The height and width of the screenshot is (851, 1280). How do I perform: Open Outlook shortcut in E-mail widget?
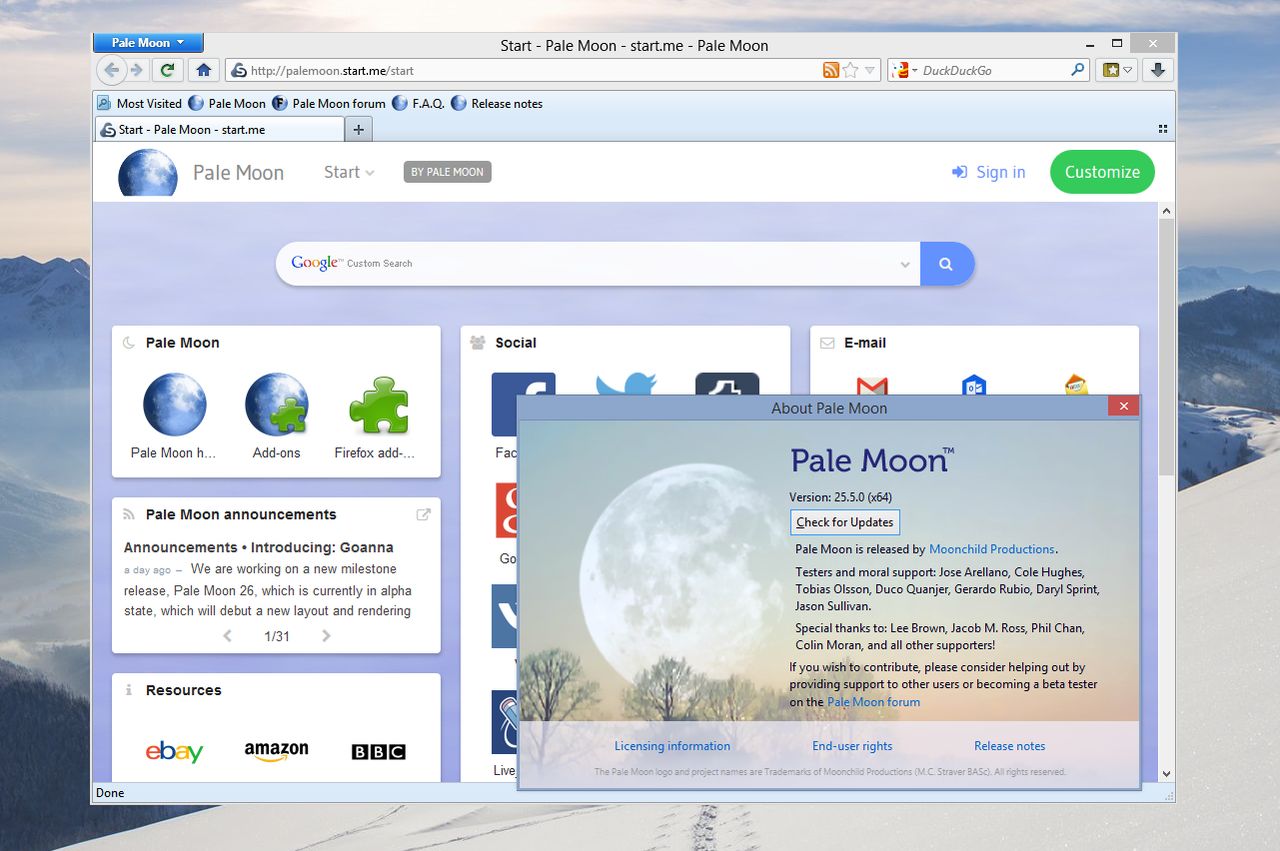click(x=974, y=385)
